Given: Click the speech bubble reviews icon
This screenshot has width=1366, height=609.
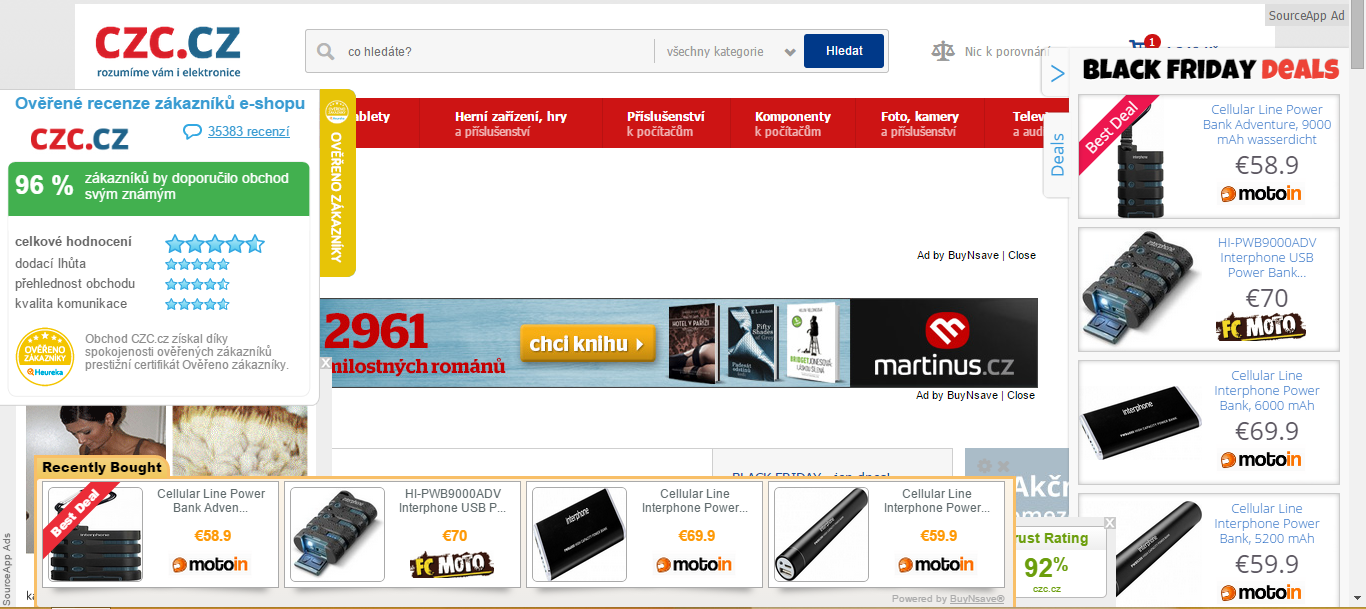Looking at the screenshot, I should [x=192, y=131].
